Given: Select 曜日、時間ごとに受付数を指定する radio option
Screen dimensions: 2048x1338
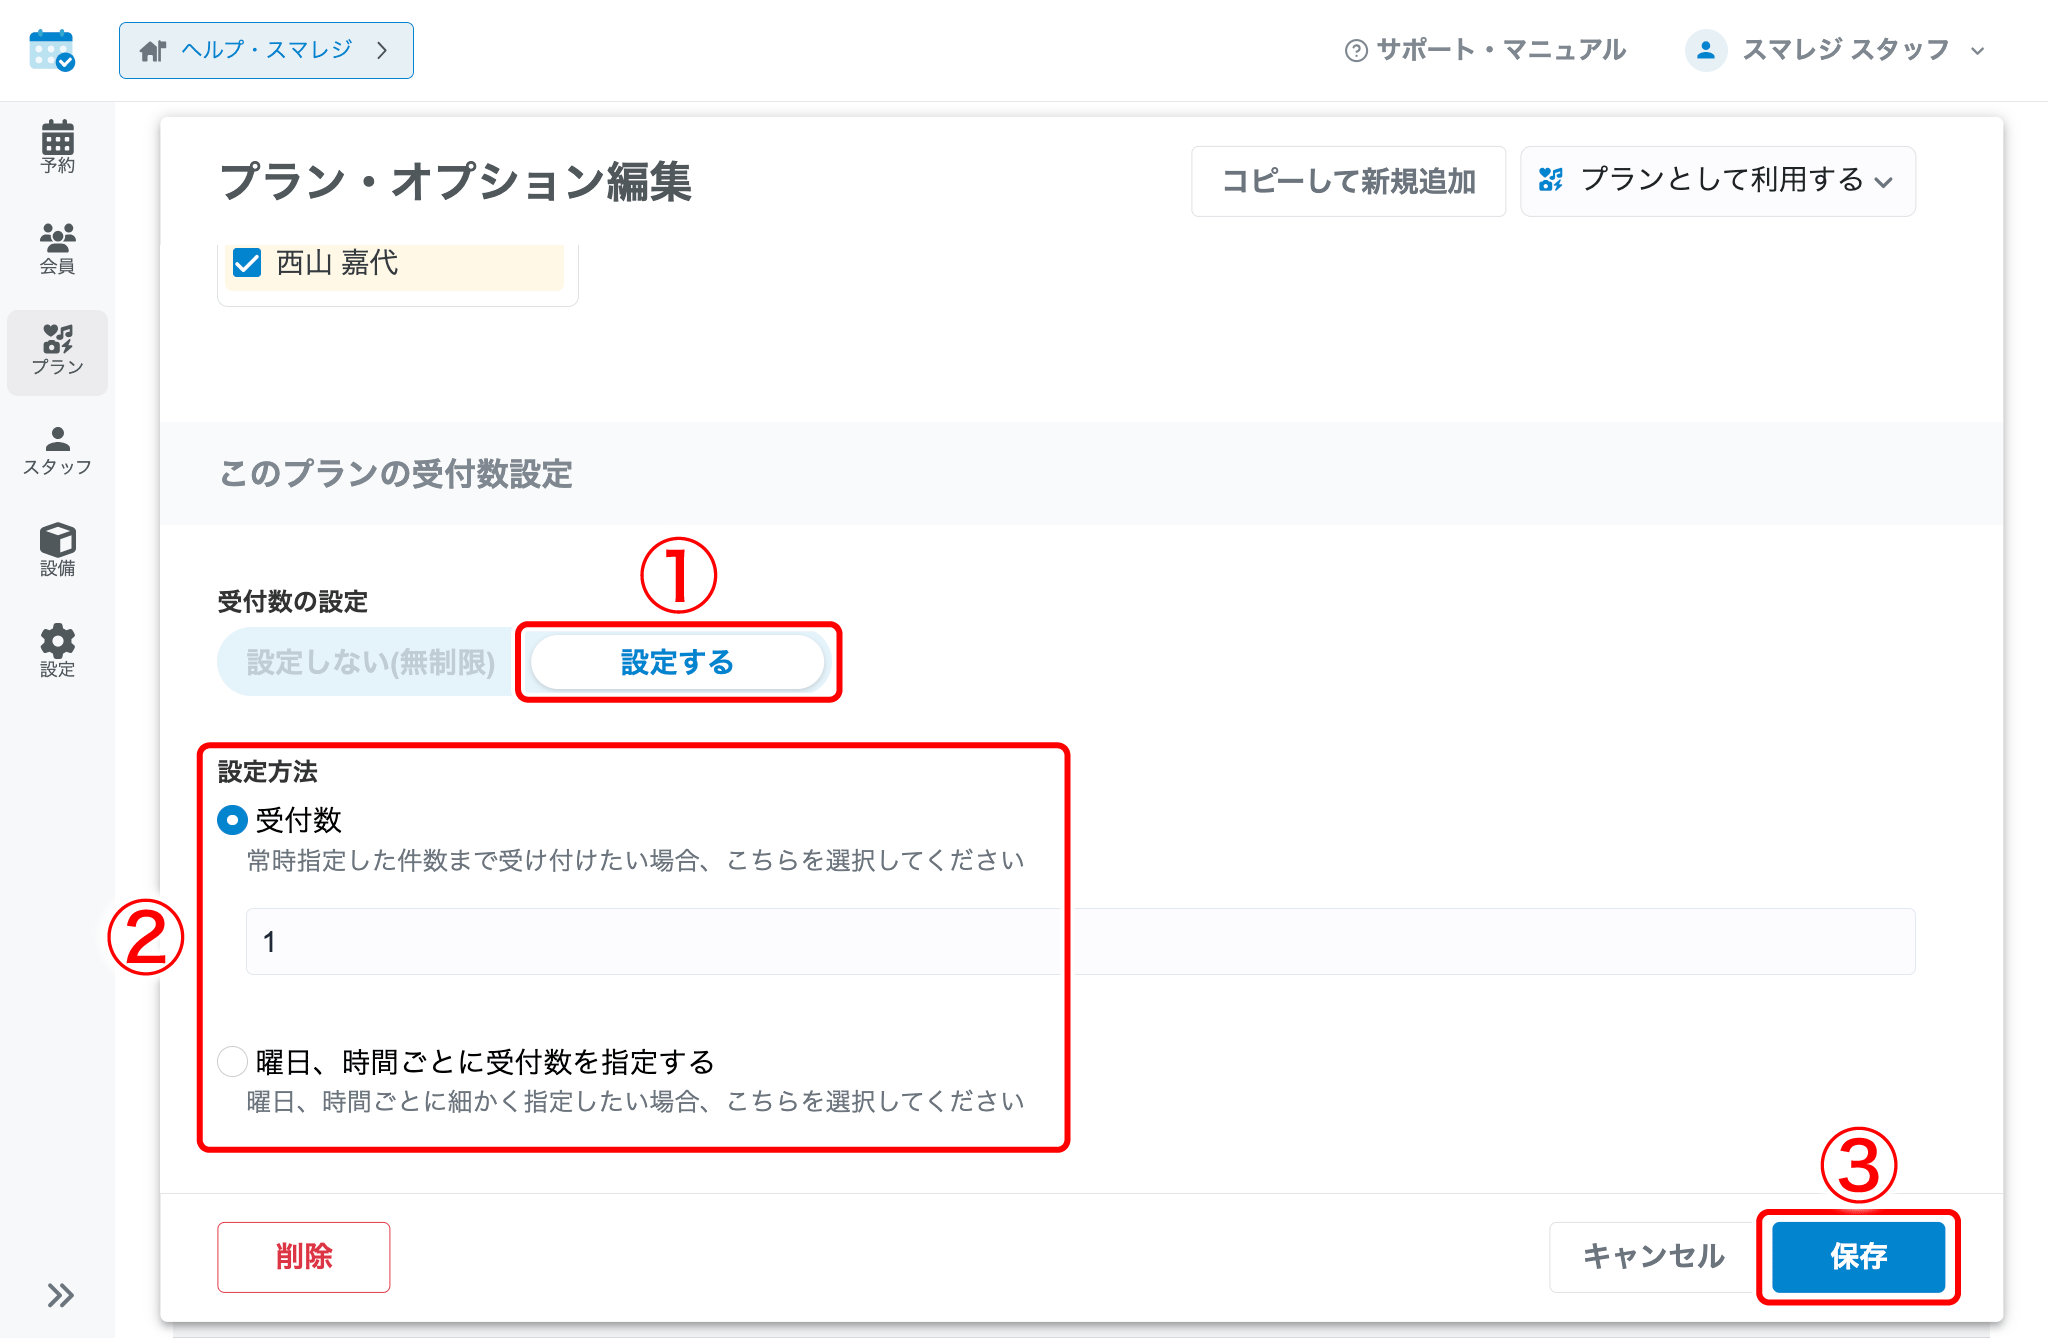Looking at the screenshot, I should [x=232, y=1061].
